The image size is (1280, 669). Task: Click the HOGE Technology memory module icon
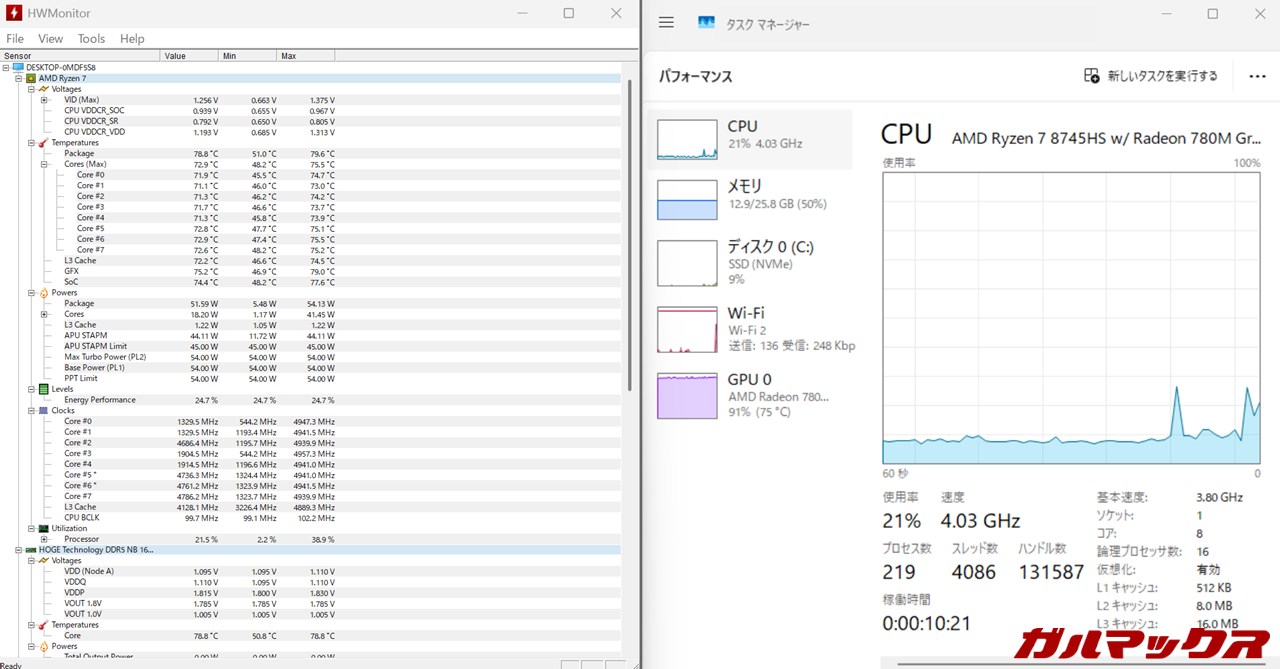pyautogui.click(x=31, y=550)
